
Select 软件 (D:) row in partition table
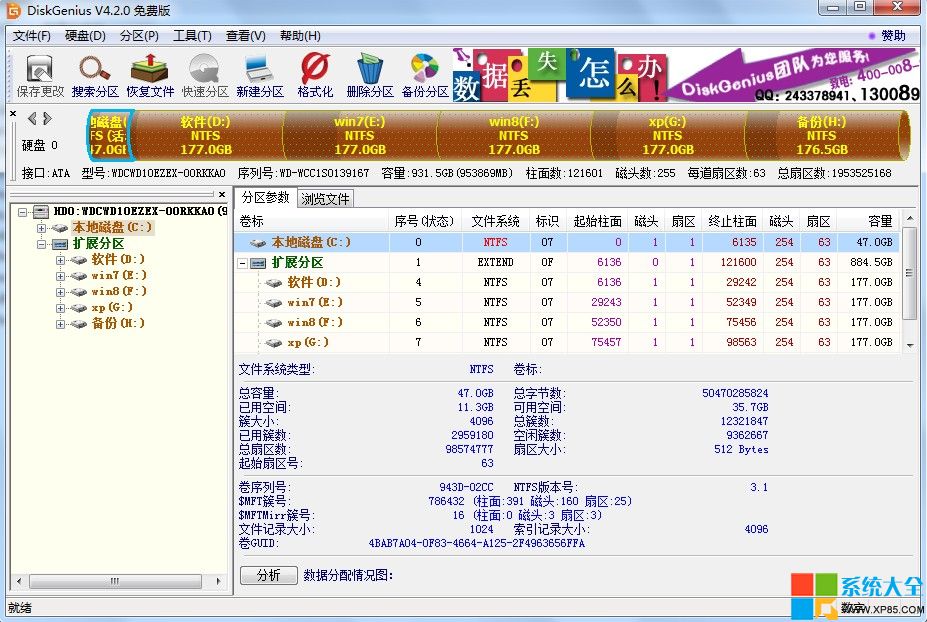tap(567, 282)
